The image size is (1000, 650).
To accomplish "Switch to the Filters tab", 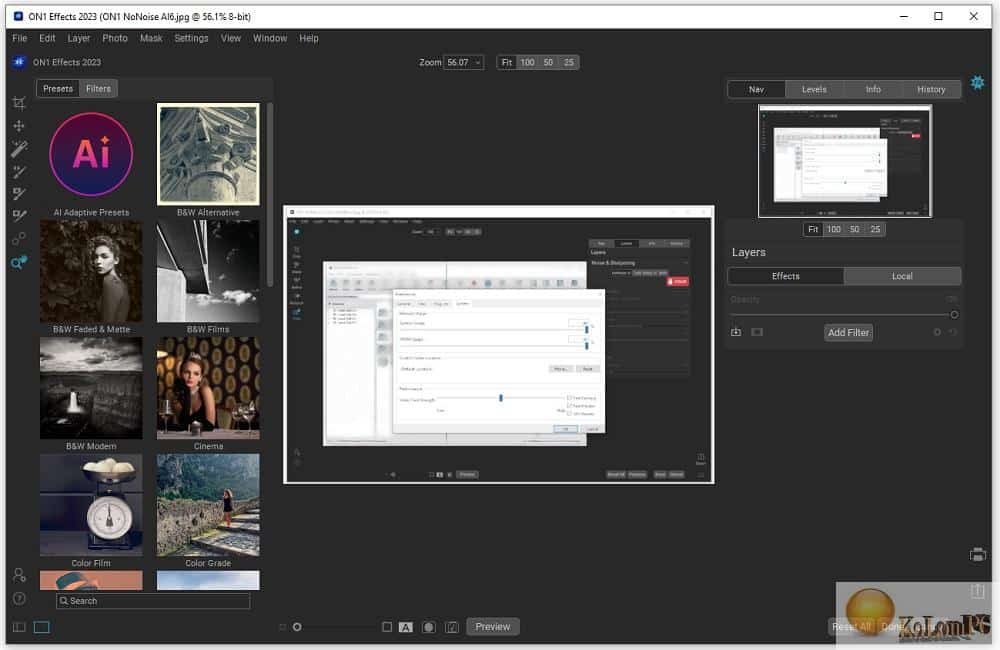I will pyautogui.click(x=98, y=89).
